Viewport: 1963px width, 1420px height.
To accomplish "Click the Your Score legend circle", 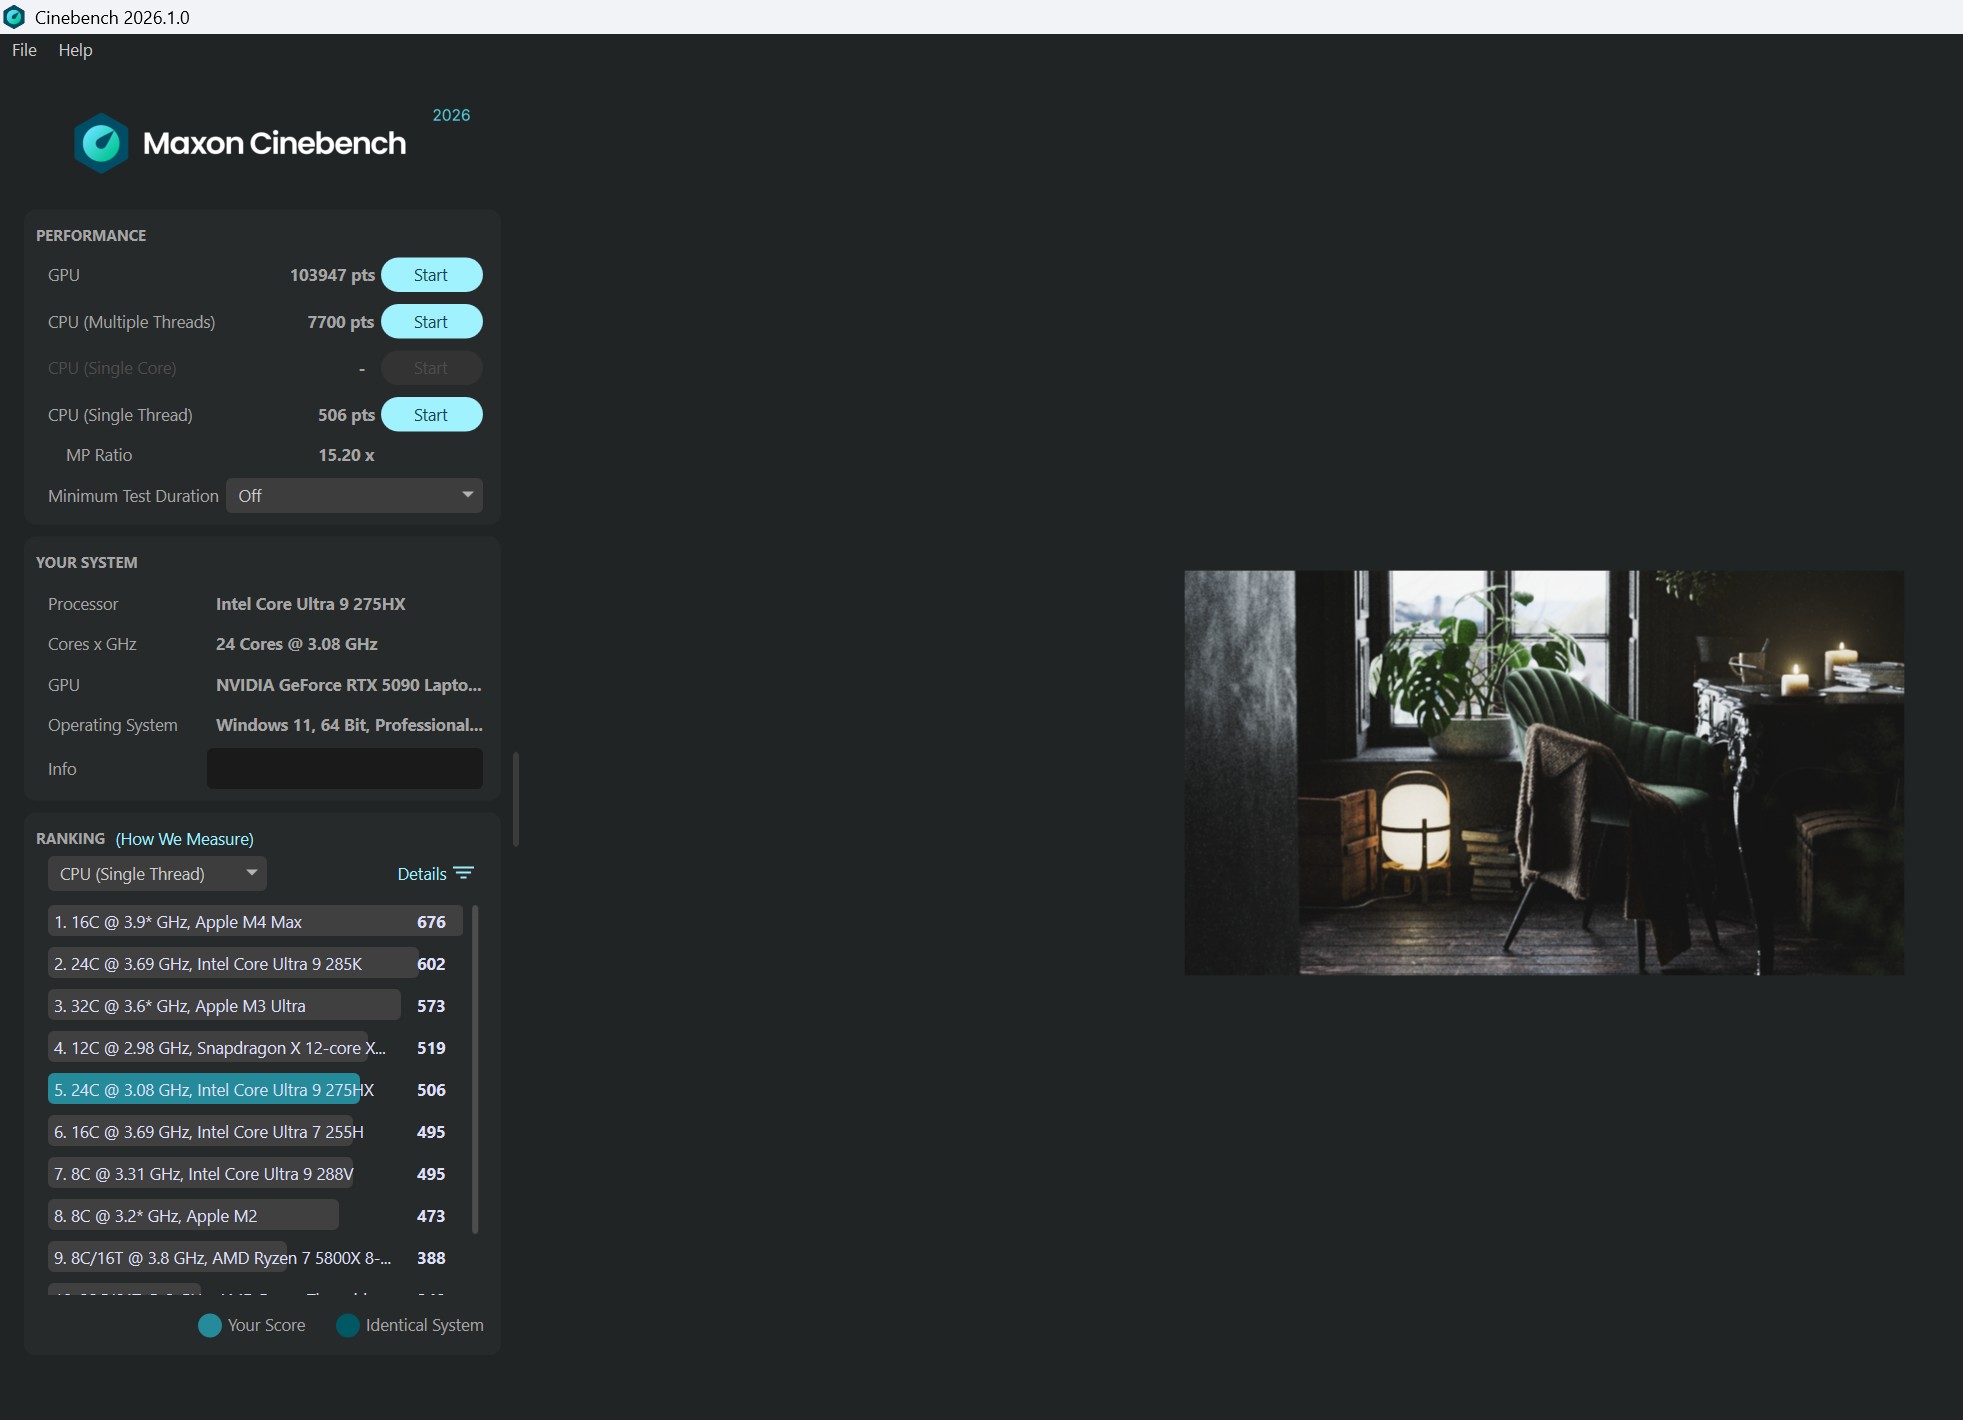I will [x=210, y=1325].
